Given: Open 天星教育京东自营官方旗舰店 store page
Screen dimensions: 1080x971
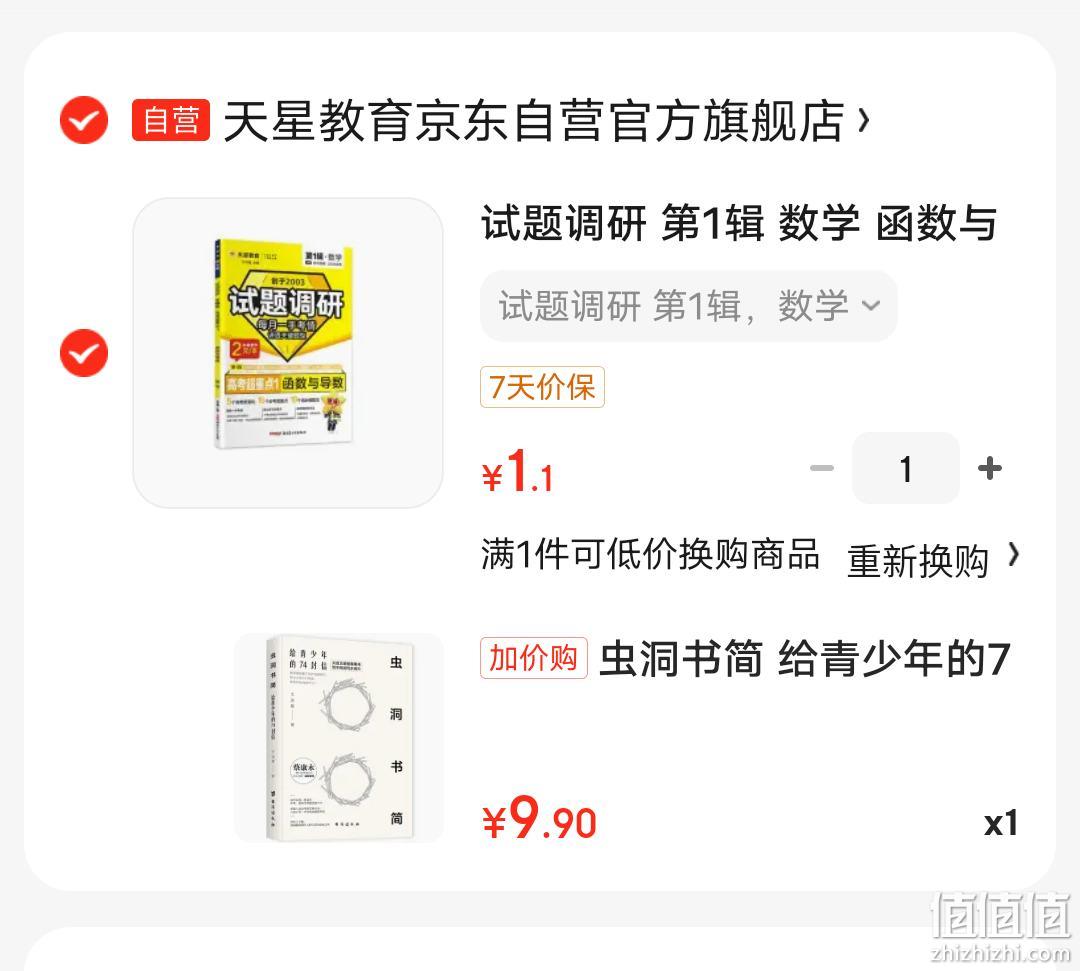Looking at the screenshot, I should tap(534, 121).
